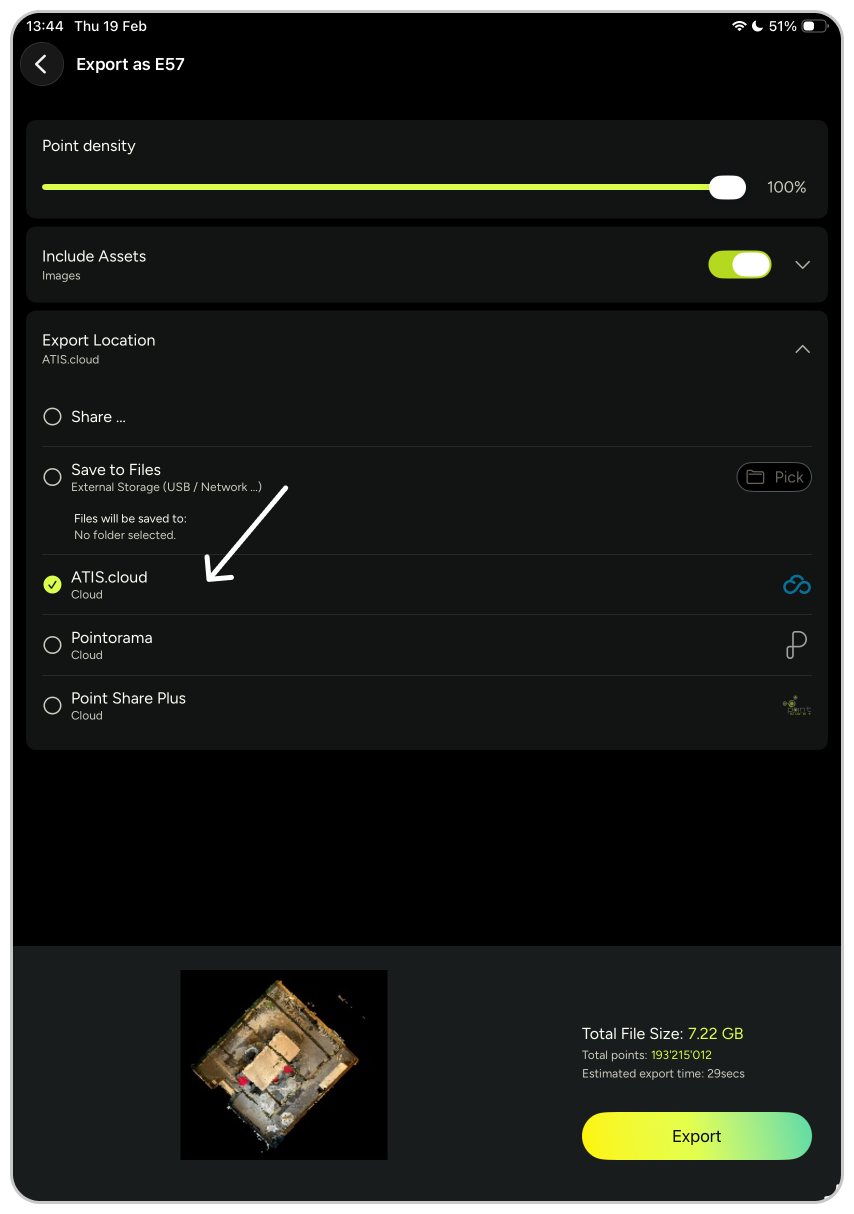Go back using the arrow icon
The image size is (854, 1214).
(42, 64)
